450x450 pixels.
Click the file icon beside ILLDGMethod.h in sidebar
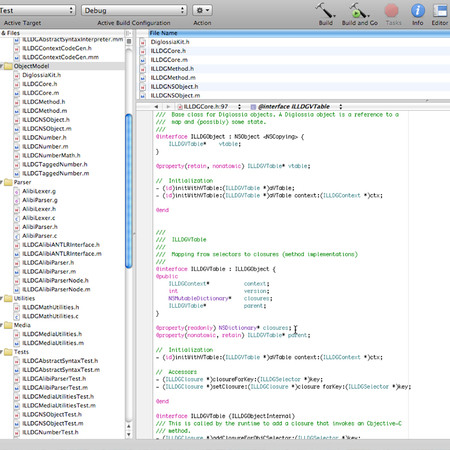tap(17, 102)
